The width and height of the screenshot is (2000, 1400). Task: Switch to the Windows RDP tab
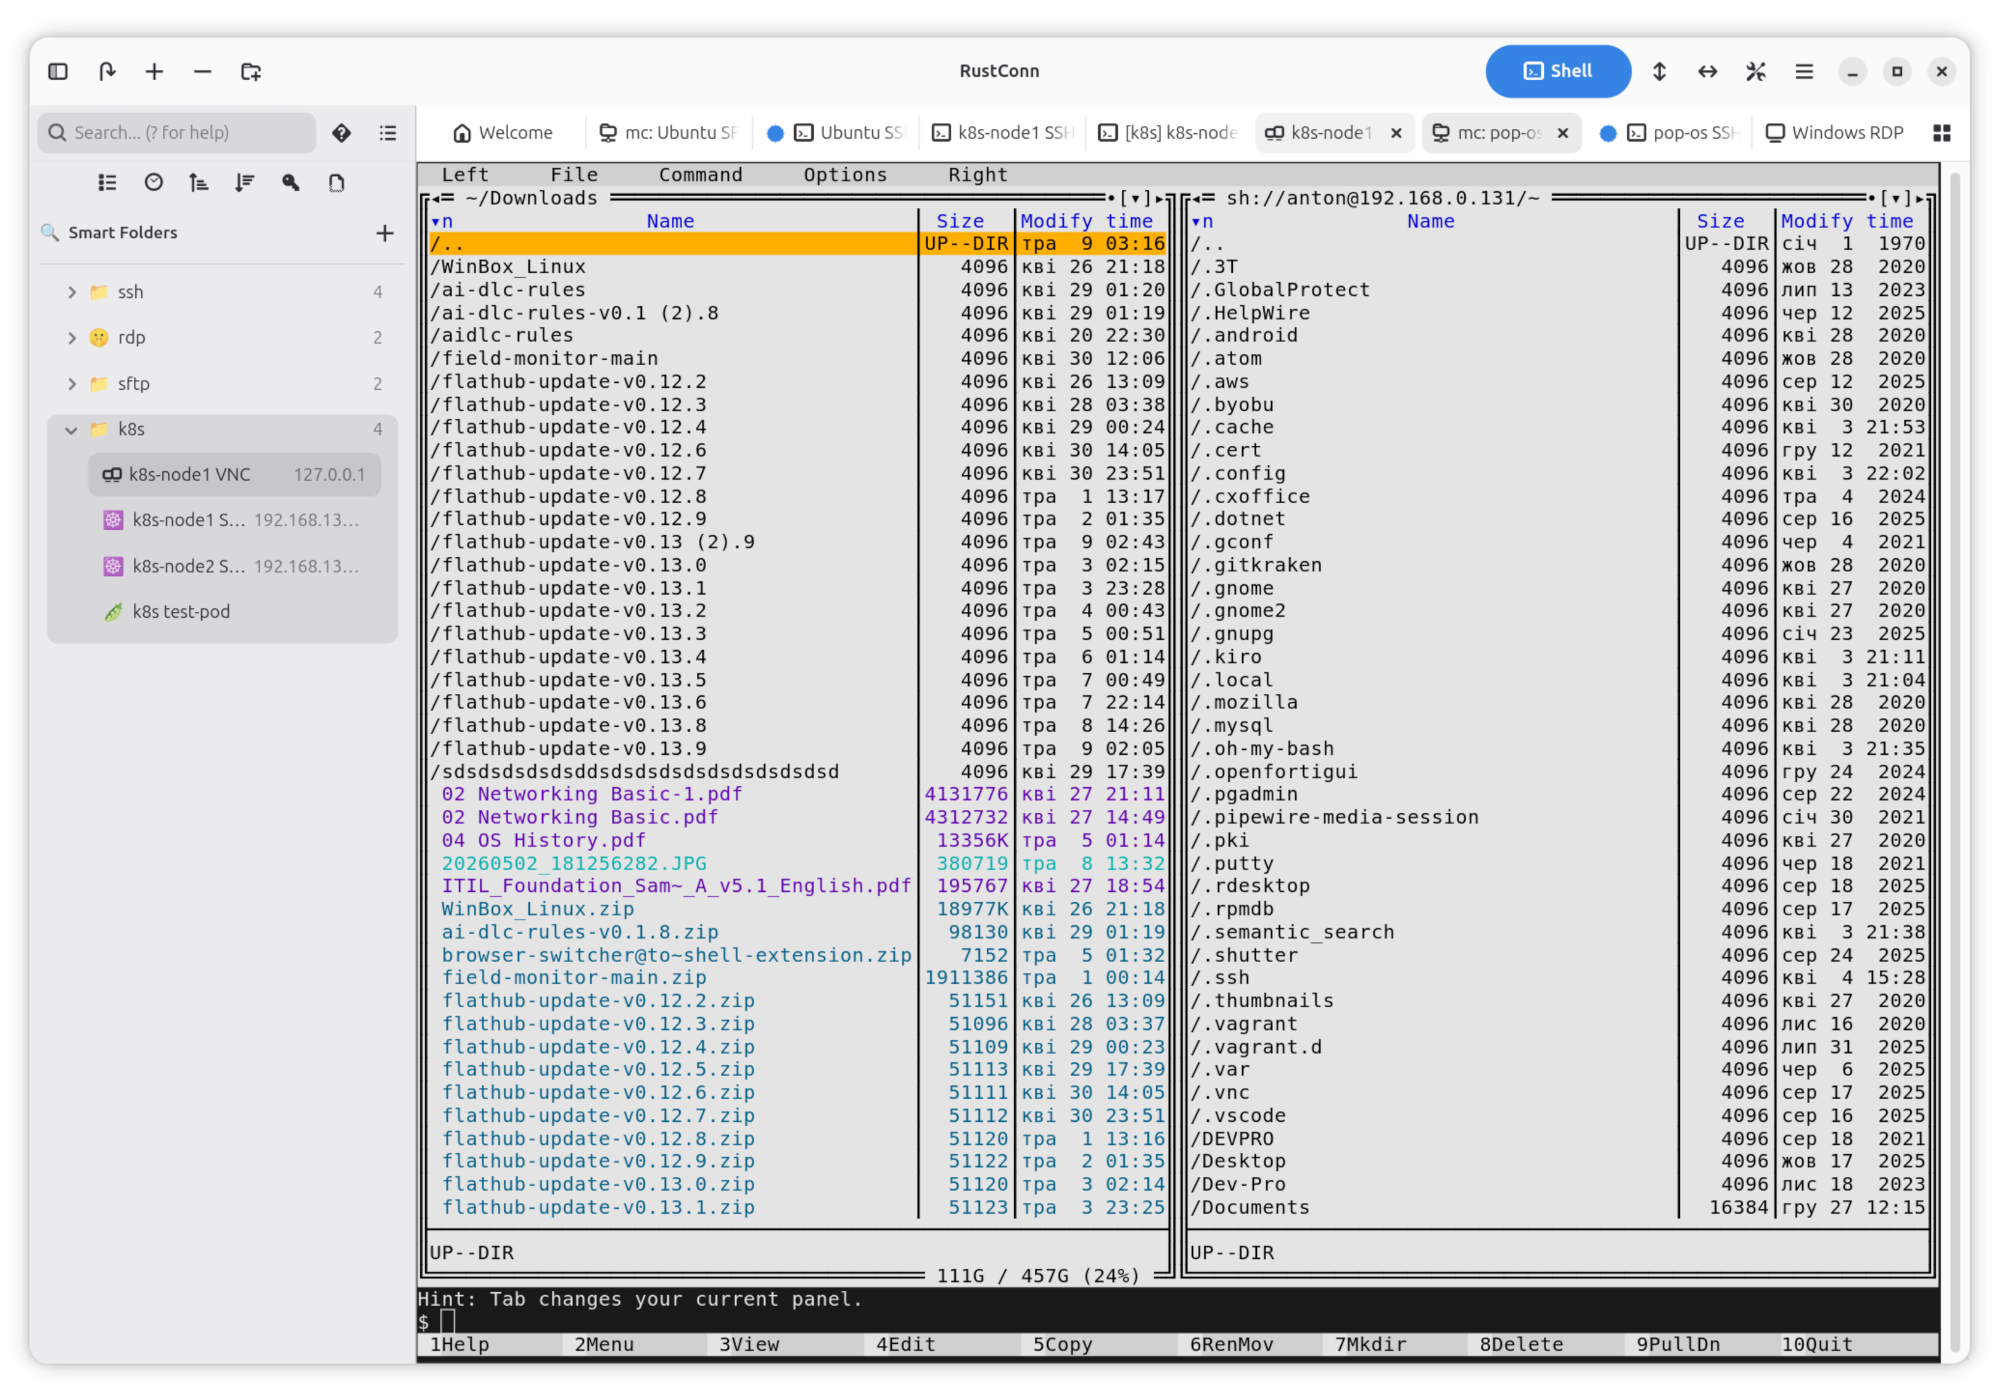pyautogui.click(x=1835, y=133)
